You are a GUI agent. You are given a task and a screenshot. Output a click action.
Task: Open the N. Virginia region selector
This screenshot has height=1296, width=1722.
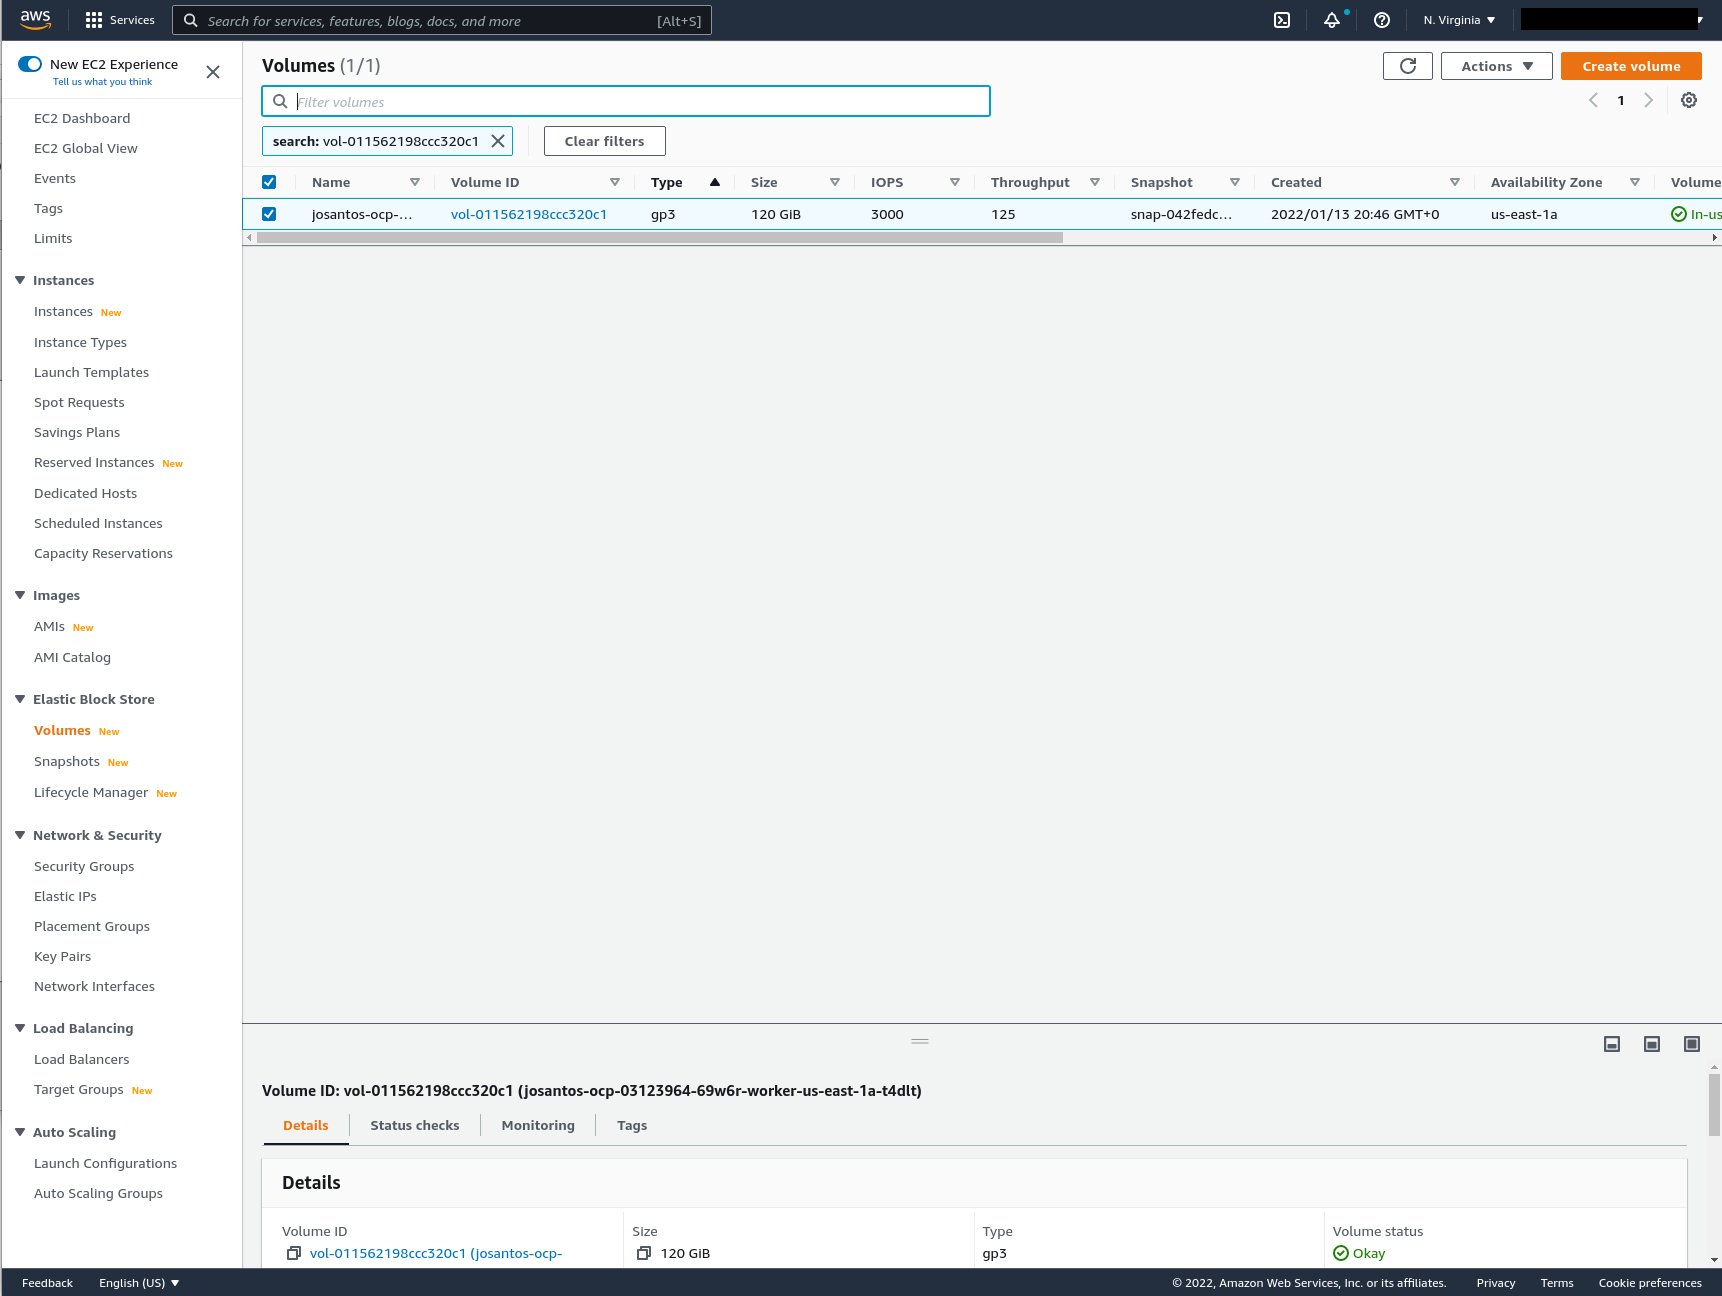click(x=1457, y=19)
